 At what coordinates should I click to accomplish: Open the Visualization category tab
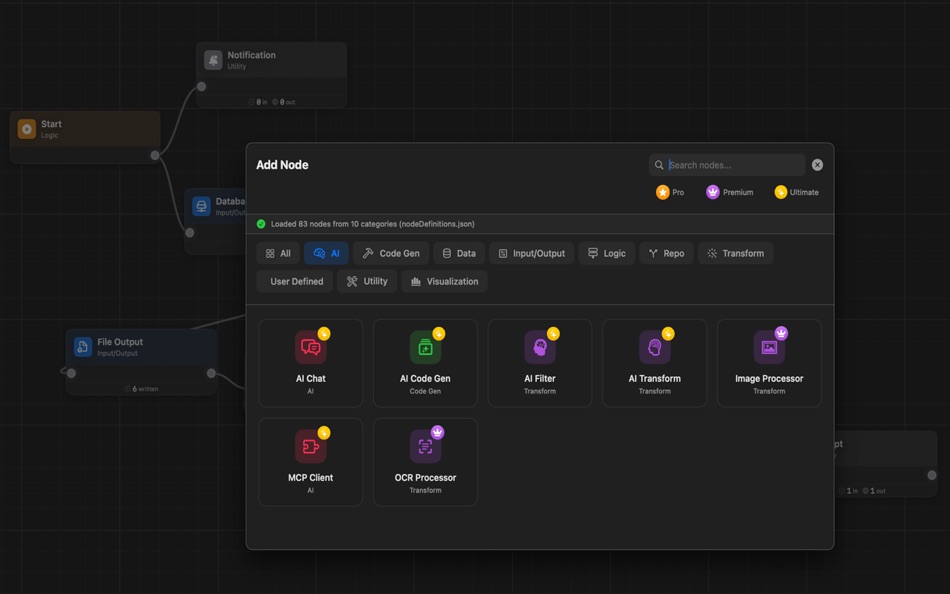point(444,281)
